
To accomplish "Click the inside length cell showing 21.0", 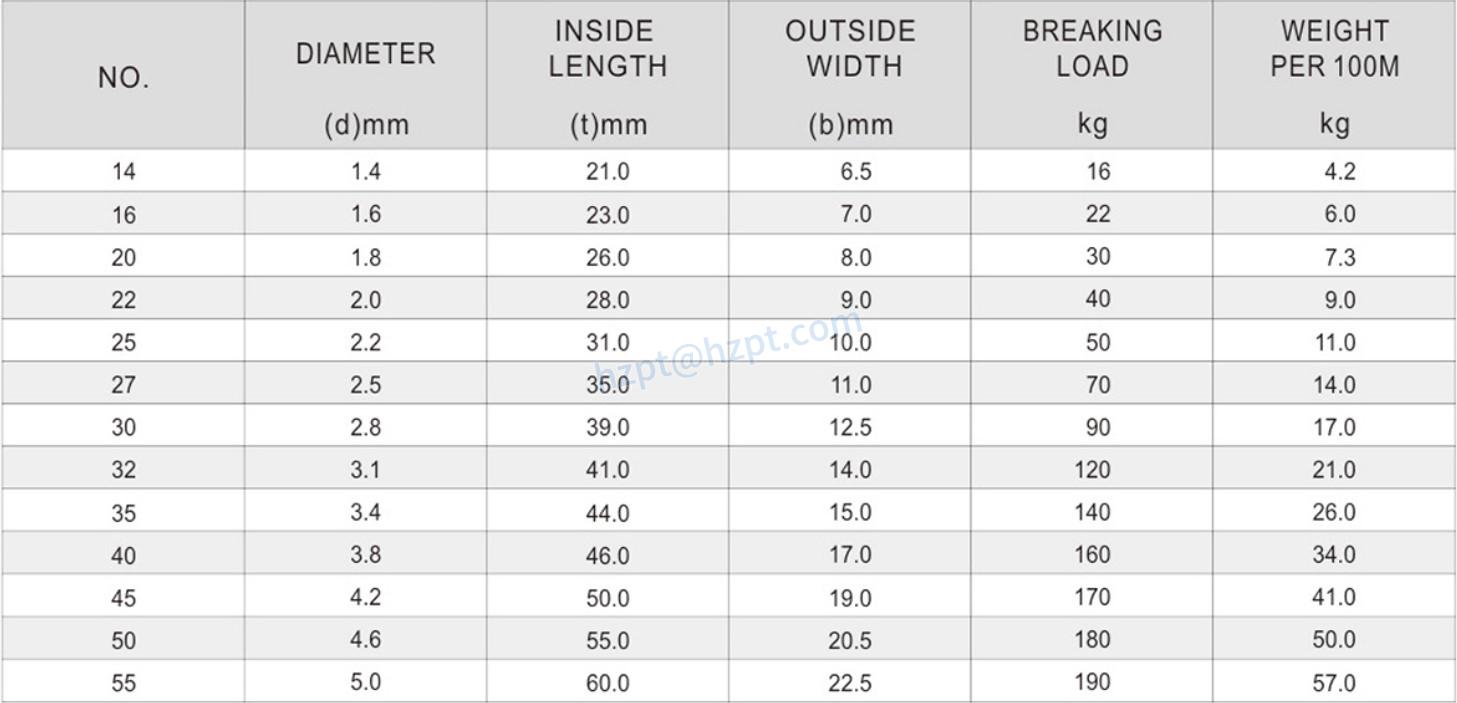I will tap(607, 172).
